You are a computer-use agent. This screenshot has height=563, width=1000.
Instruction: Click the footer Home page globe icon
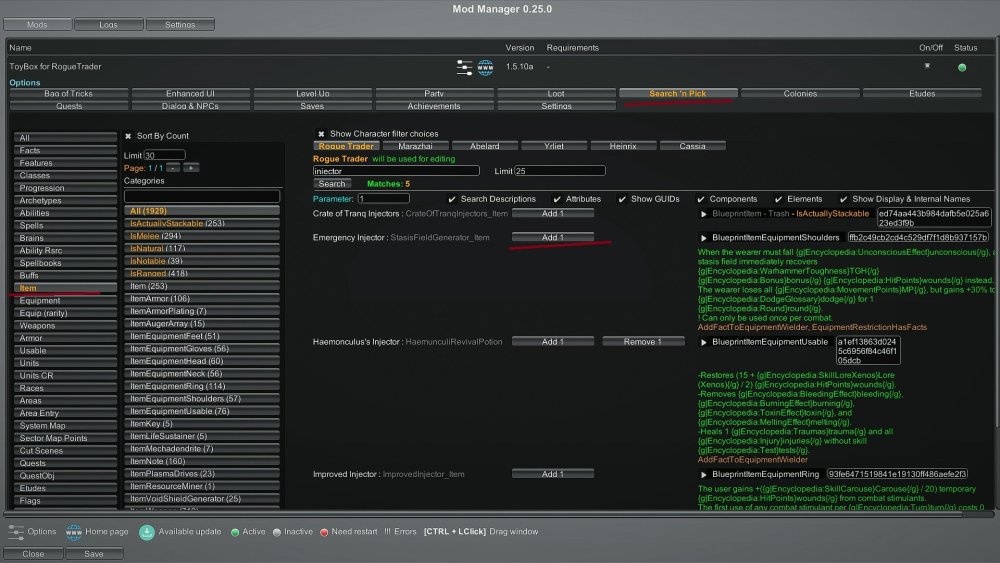click(x=74, y=531)
